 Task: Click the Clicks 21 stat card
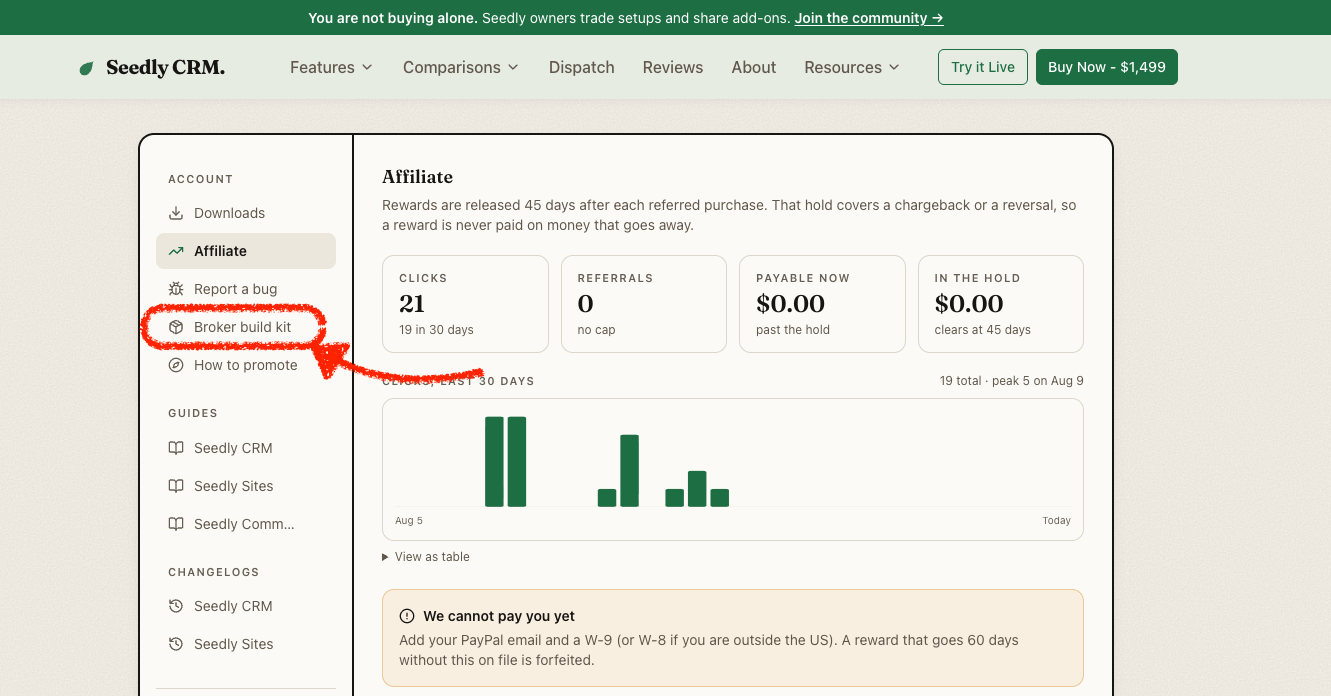(x=465, y=304)
